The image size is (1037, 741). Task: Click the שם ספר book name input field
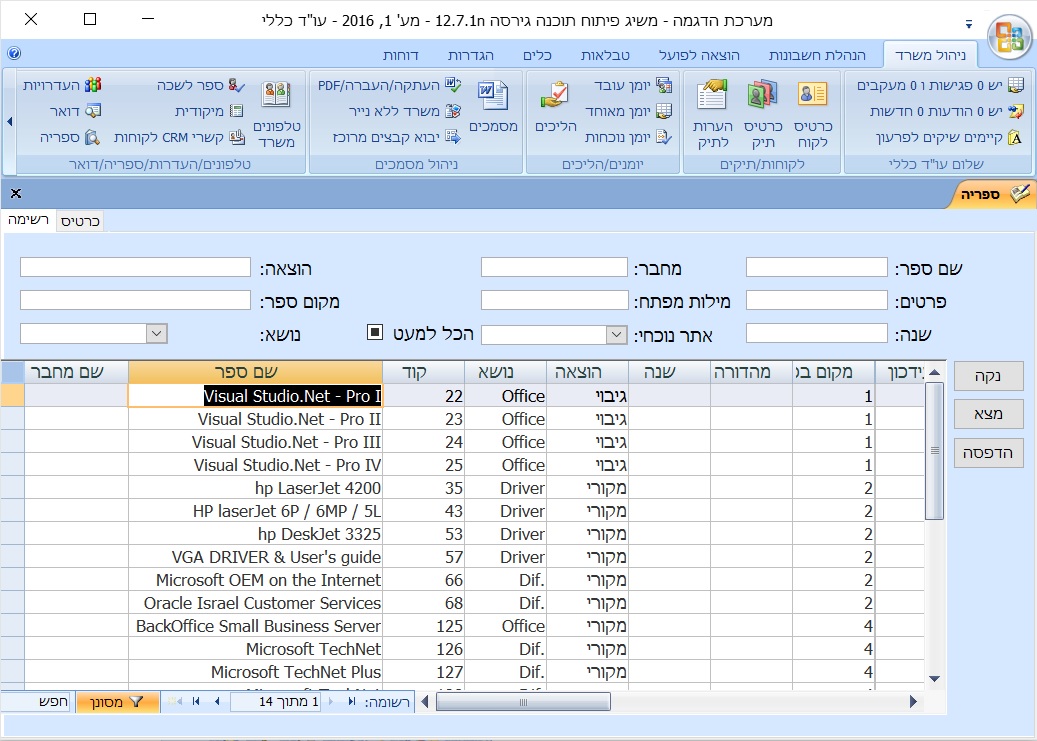[x=817, y=267]
